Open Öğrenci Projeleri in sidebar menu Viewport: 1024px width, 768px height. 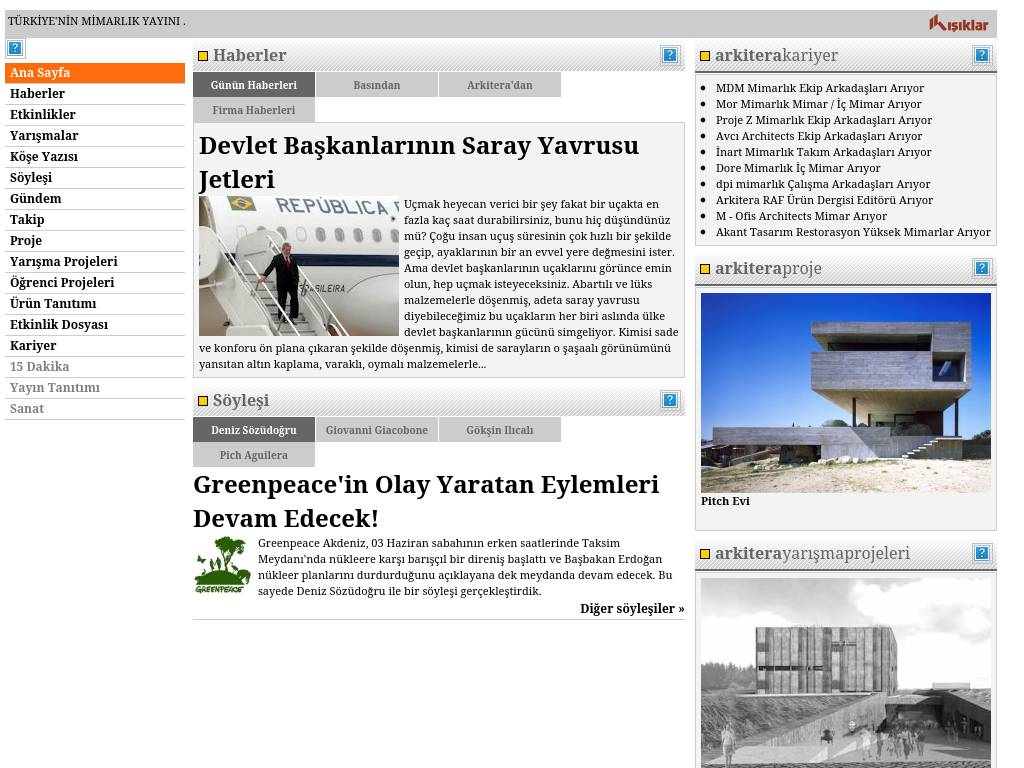pos(95,282)
